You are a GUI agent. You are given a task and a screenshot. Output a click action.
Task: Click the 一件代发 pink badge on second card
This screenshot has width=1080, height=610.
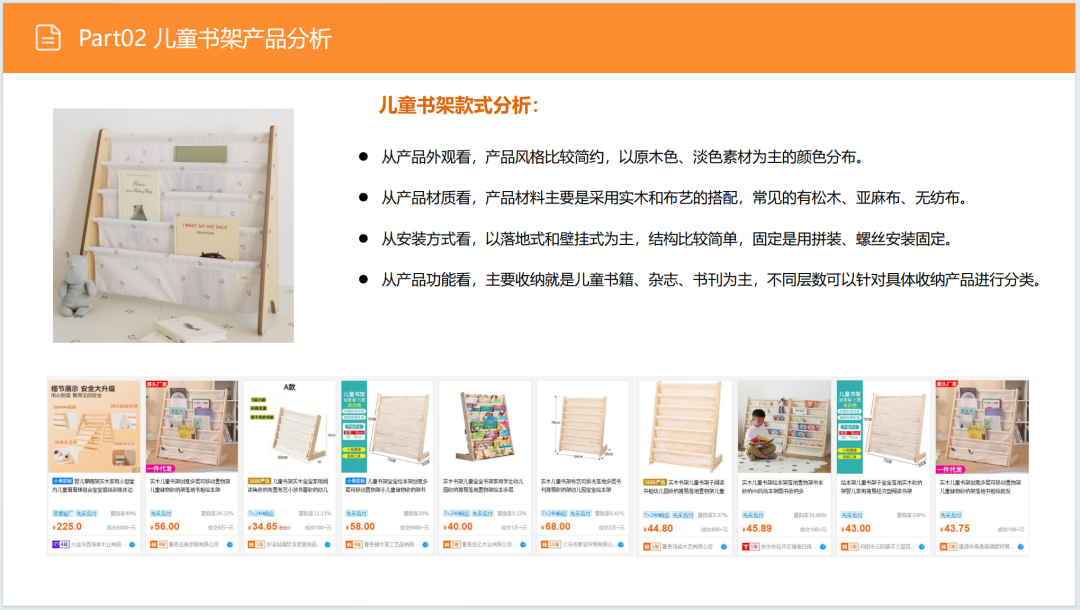160,470
